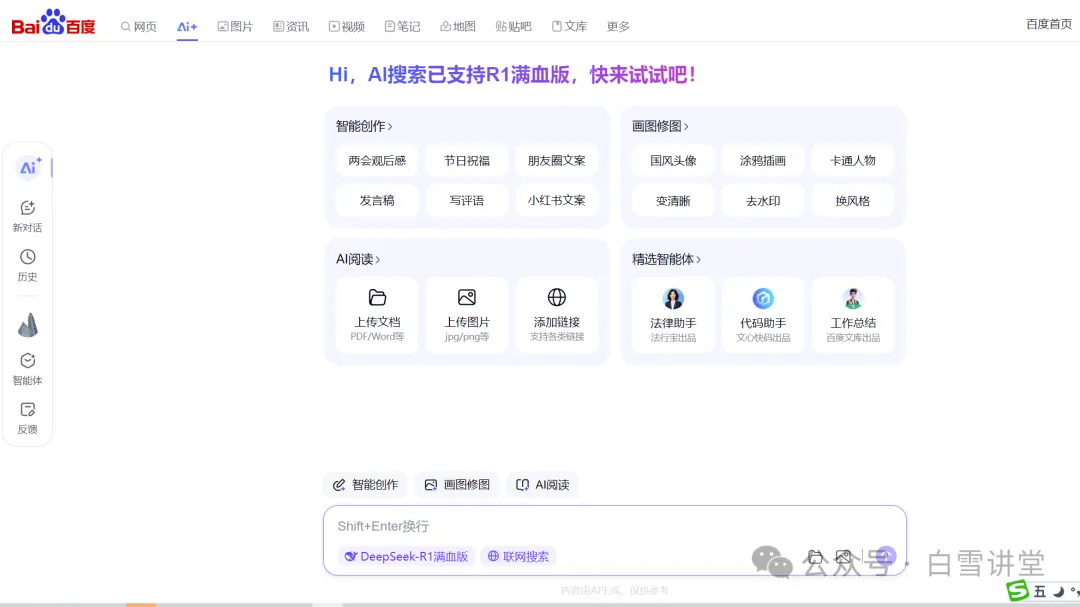Click the 五 indicator in the IME bar

coord(1039,592)
